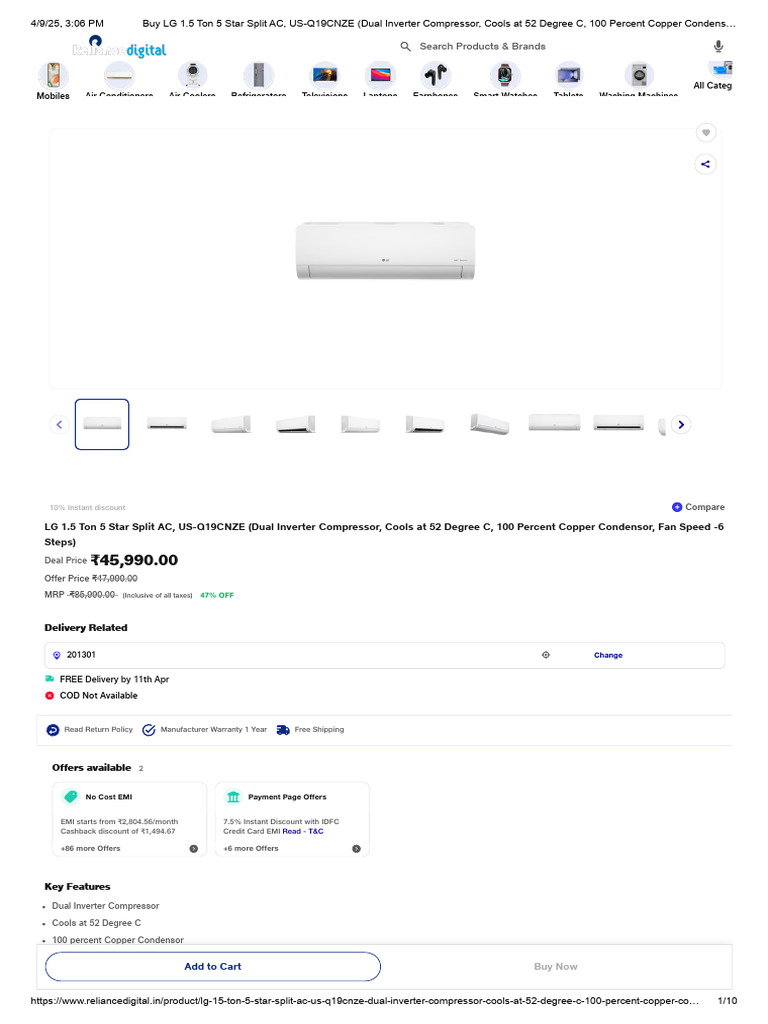Viewport: 768px width, 1024px height.
Task: Open the Washing Machines category icon
Action: (x=639, y=76)
